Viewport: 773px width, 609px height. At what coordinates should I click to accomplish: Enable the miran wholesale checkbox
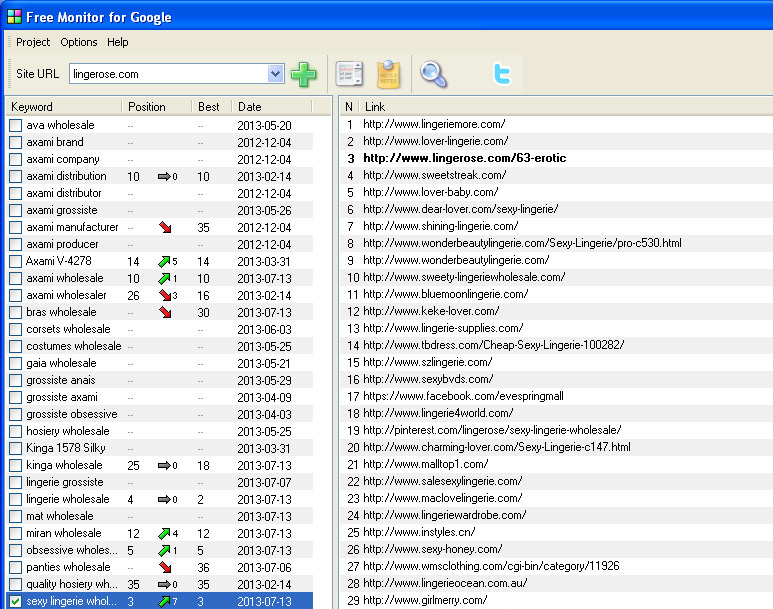tap(15, 534)
